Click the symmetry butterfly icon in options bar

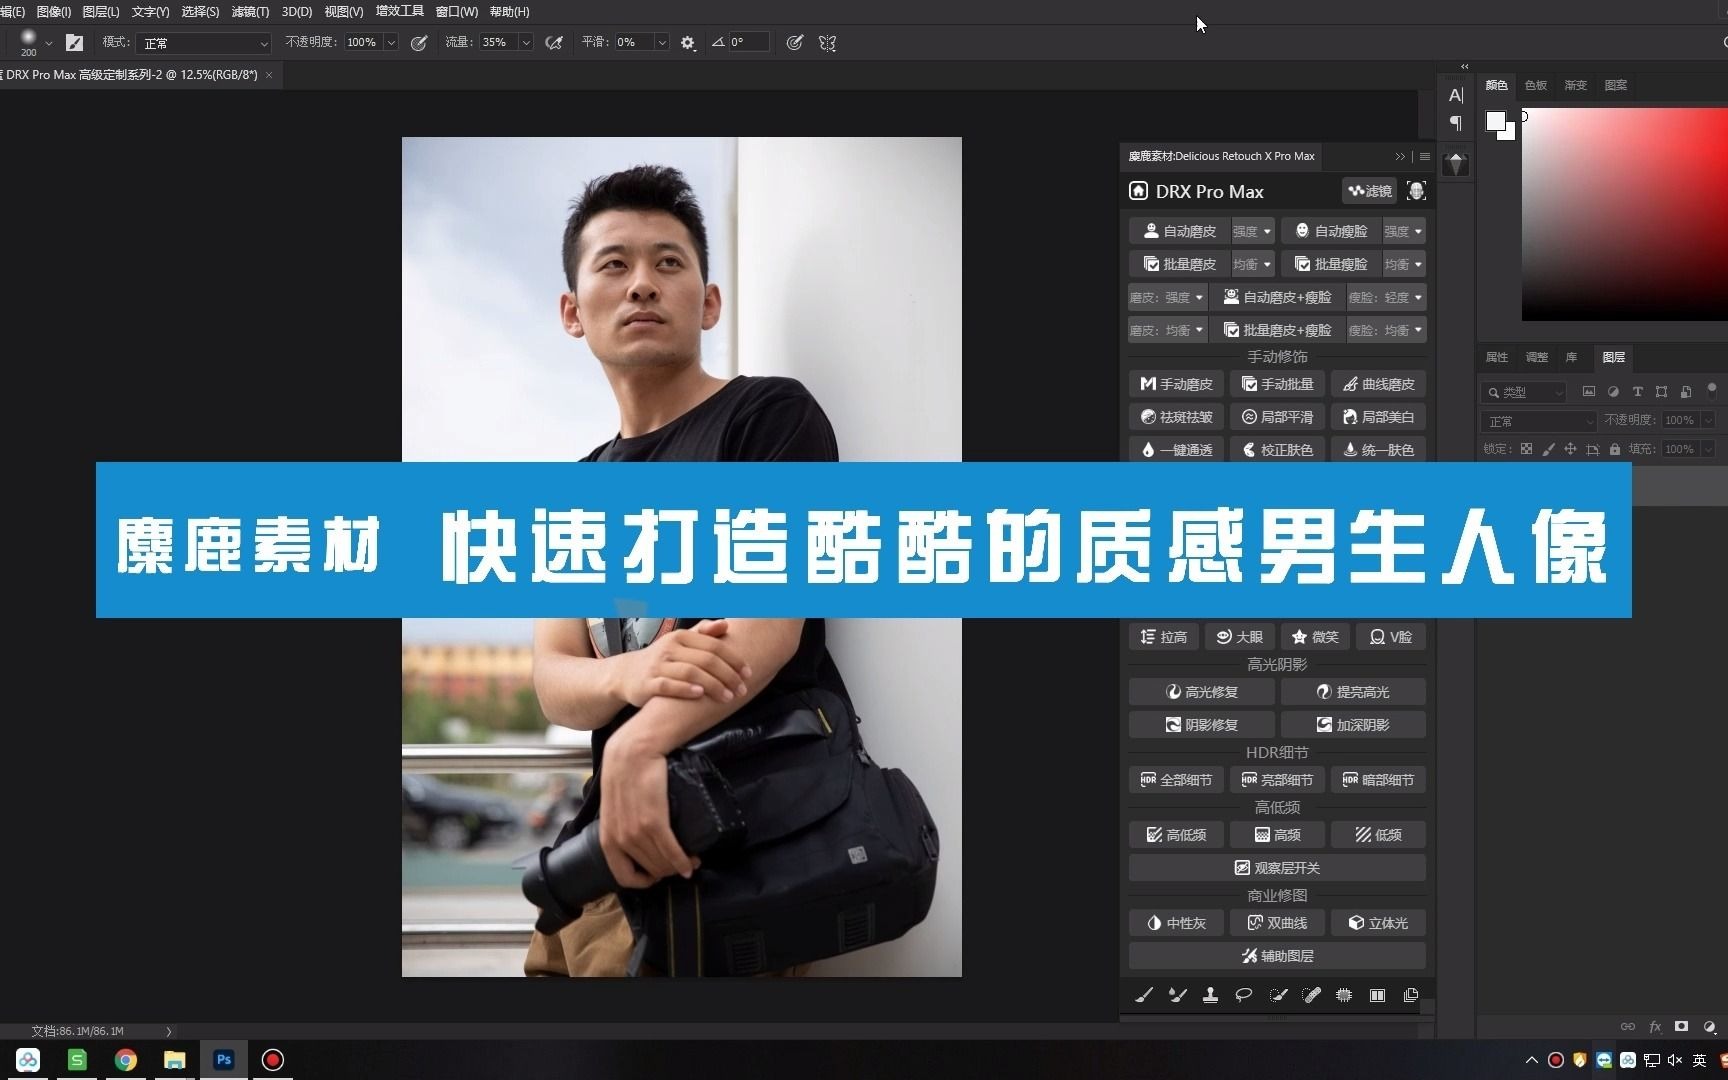click(827, 42)
